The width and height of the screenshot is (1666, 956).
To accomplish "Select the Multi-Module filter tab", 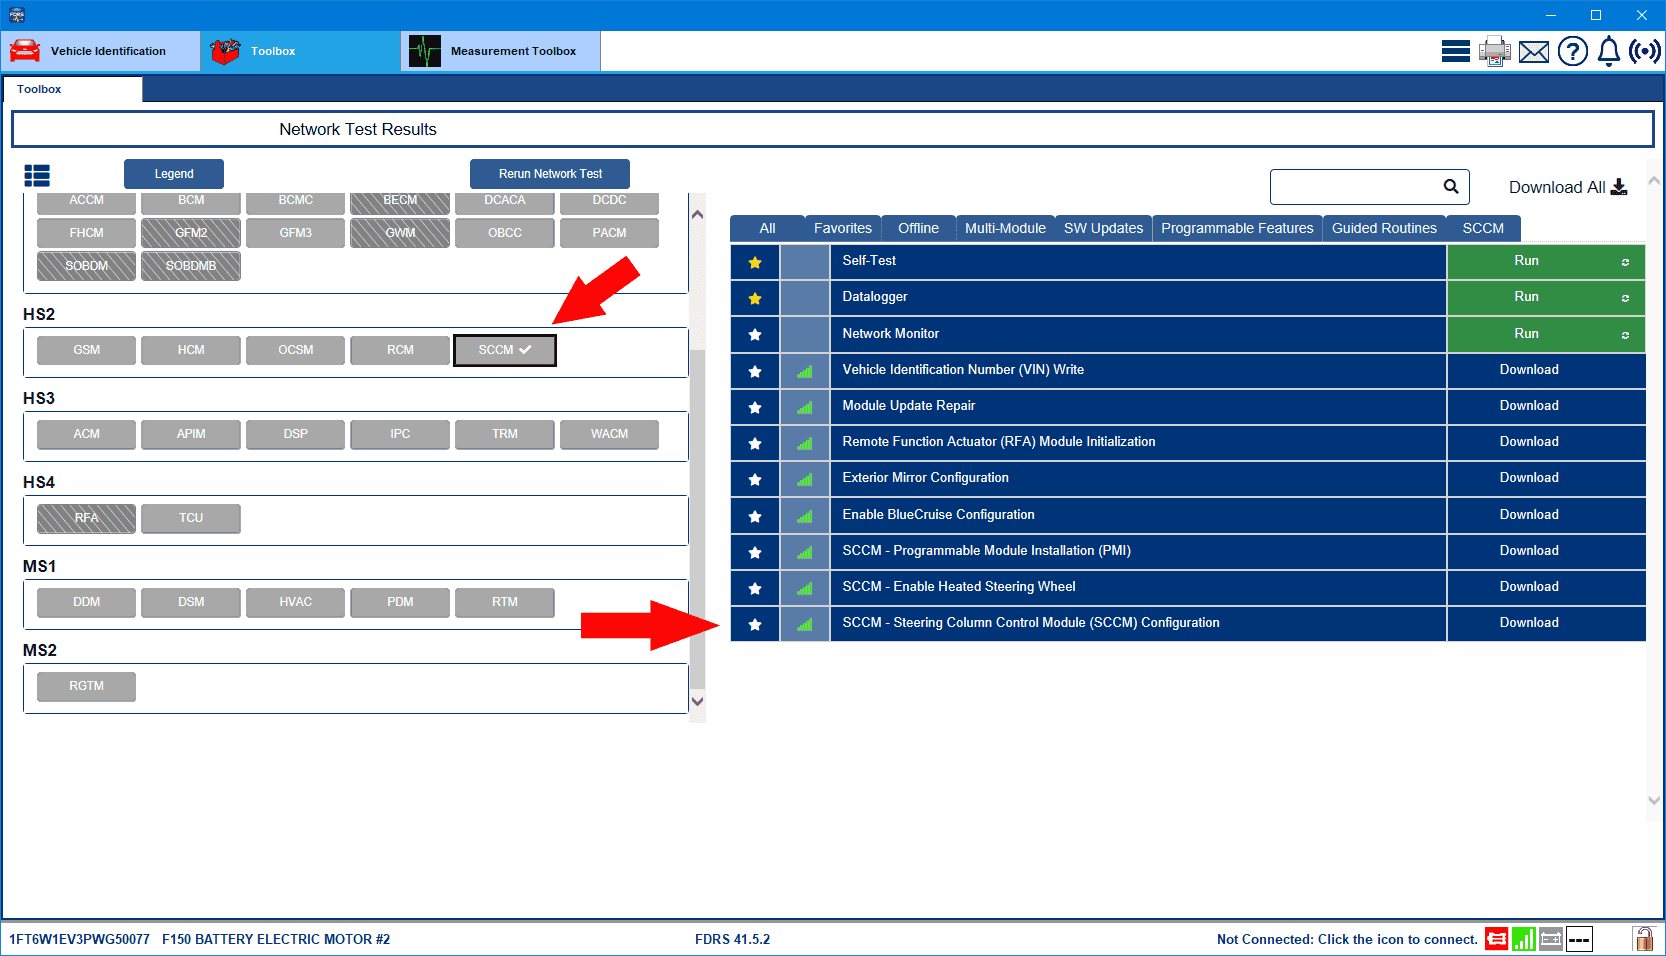I will 1005,228.
